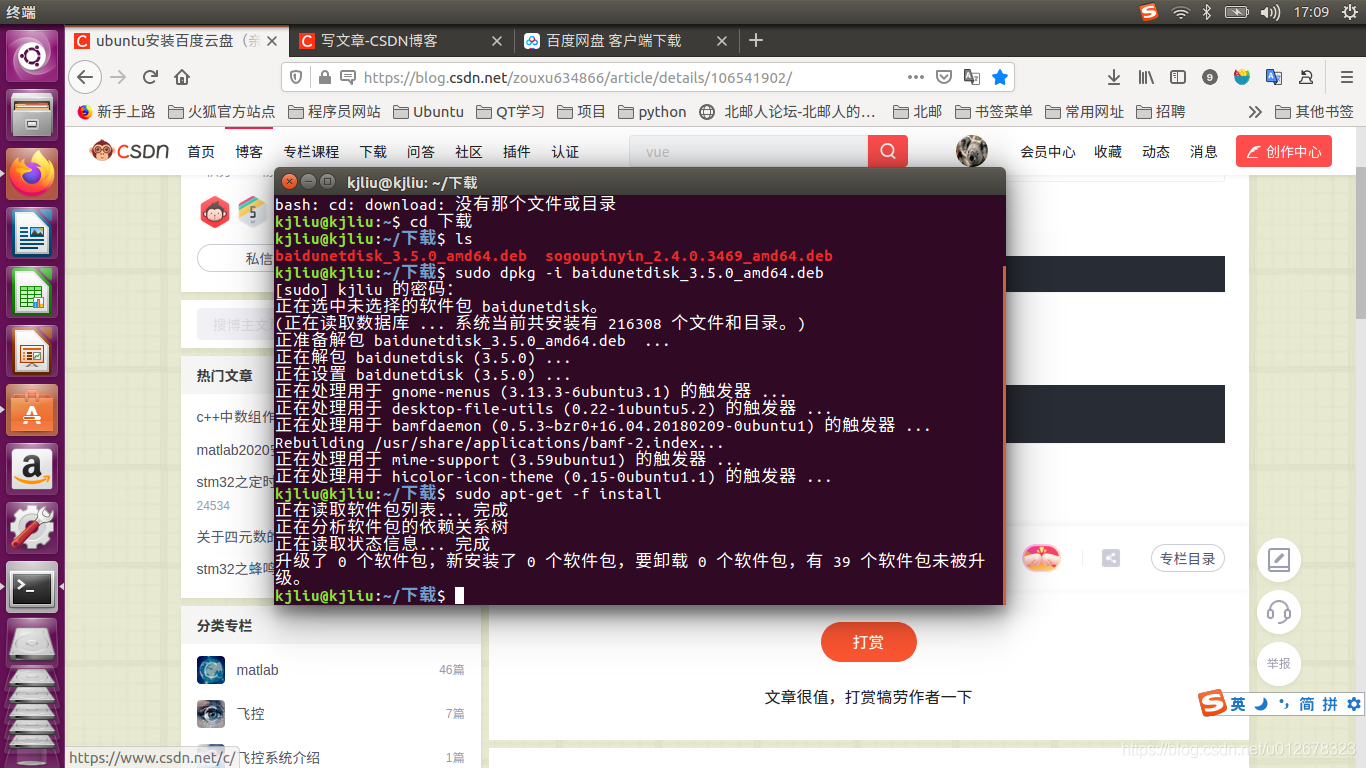This screenshot has width=1366, height=768.
Task: Open the volume indicator in top panel
Action: point(1270,12)
